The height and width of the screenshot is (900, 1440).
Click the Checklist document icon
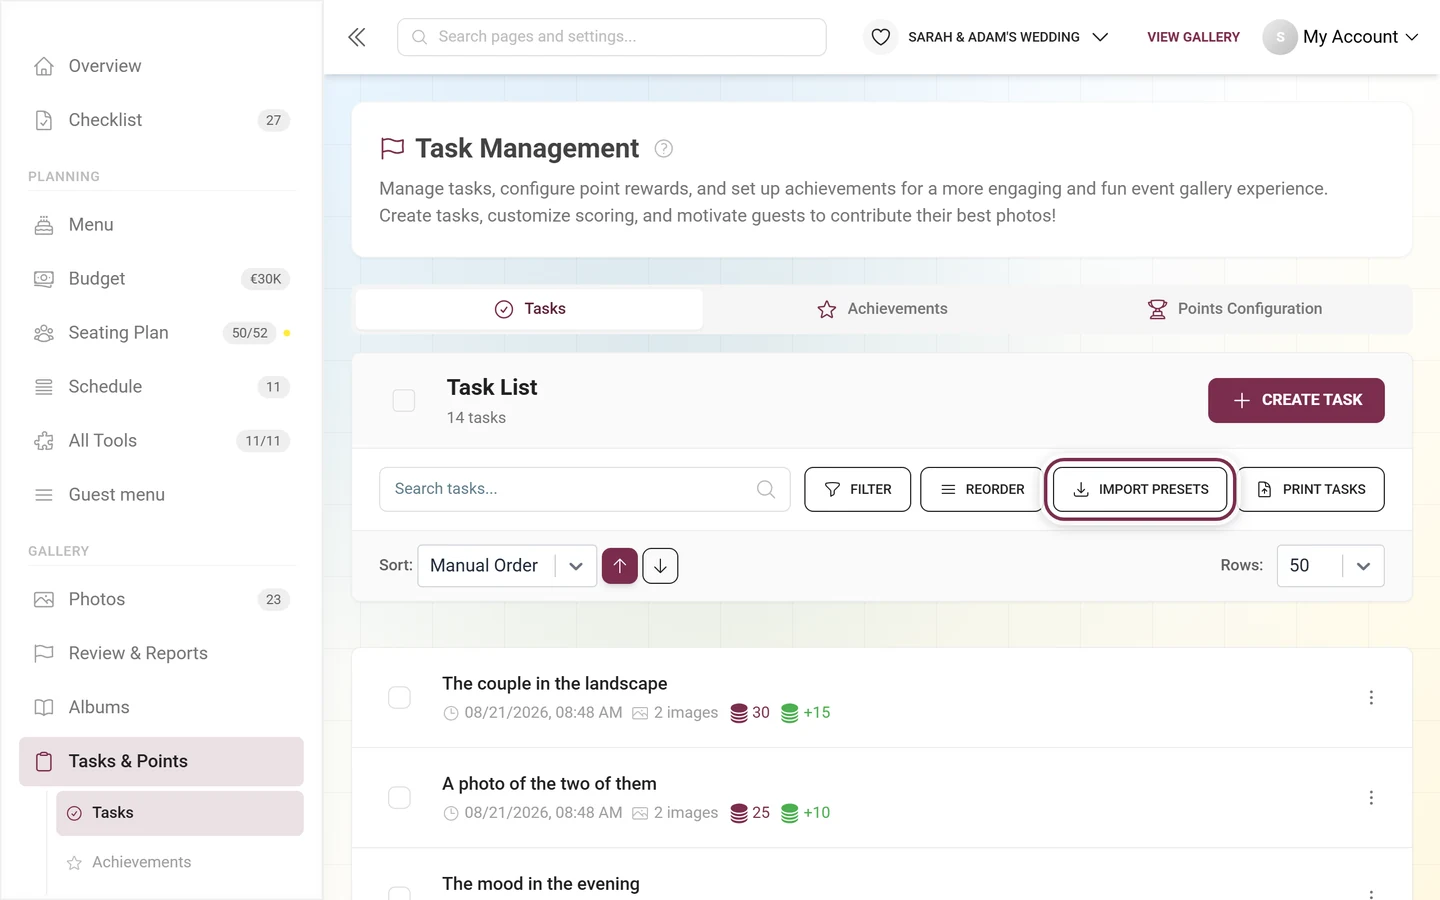[44, 120]
